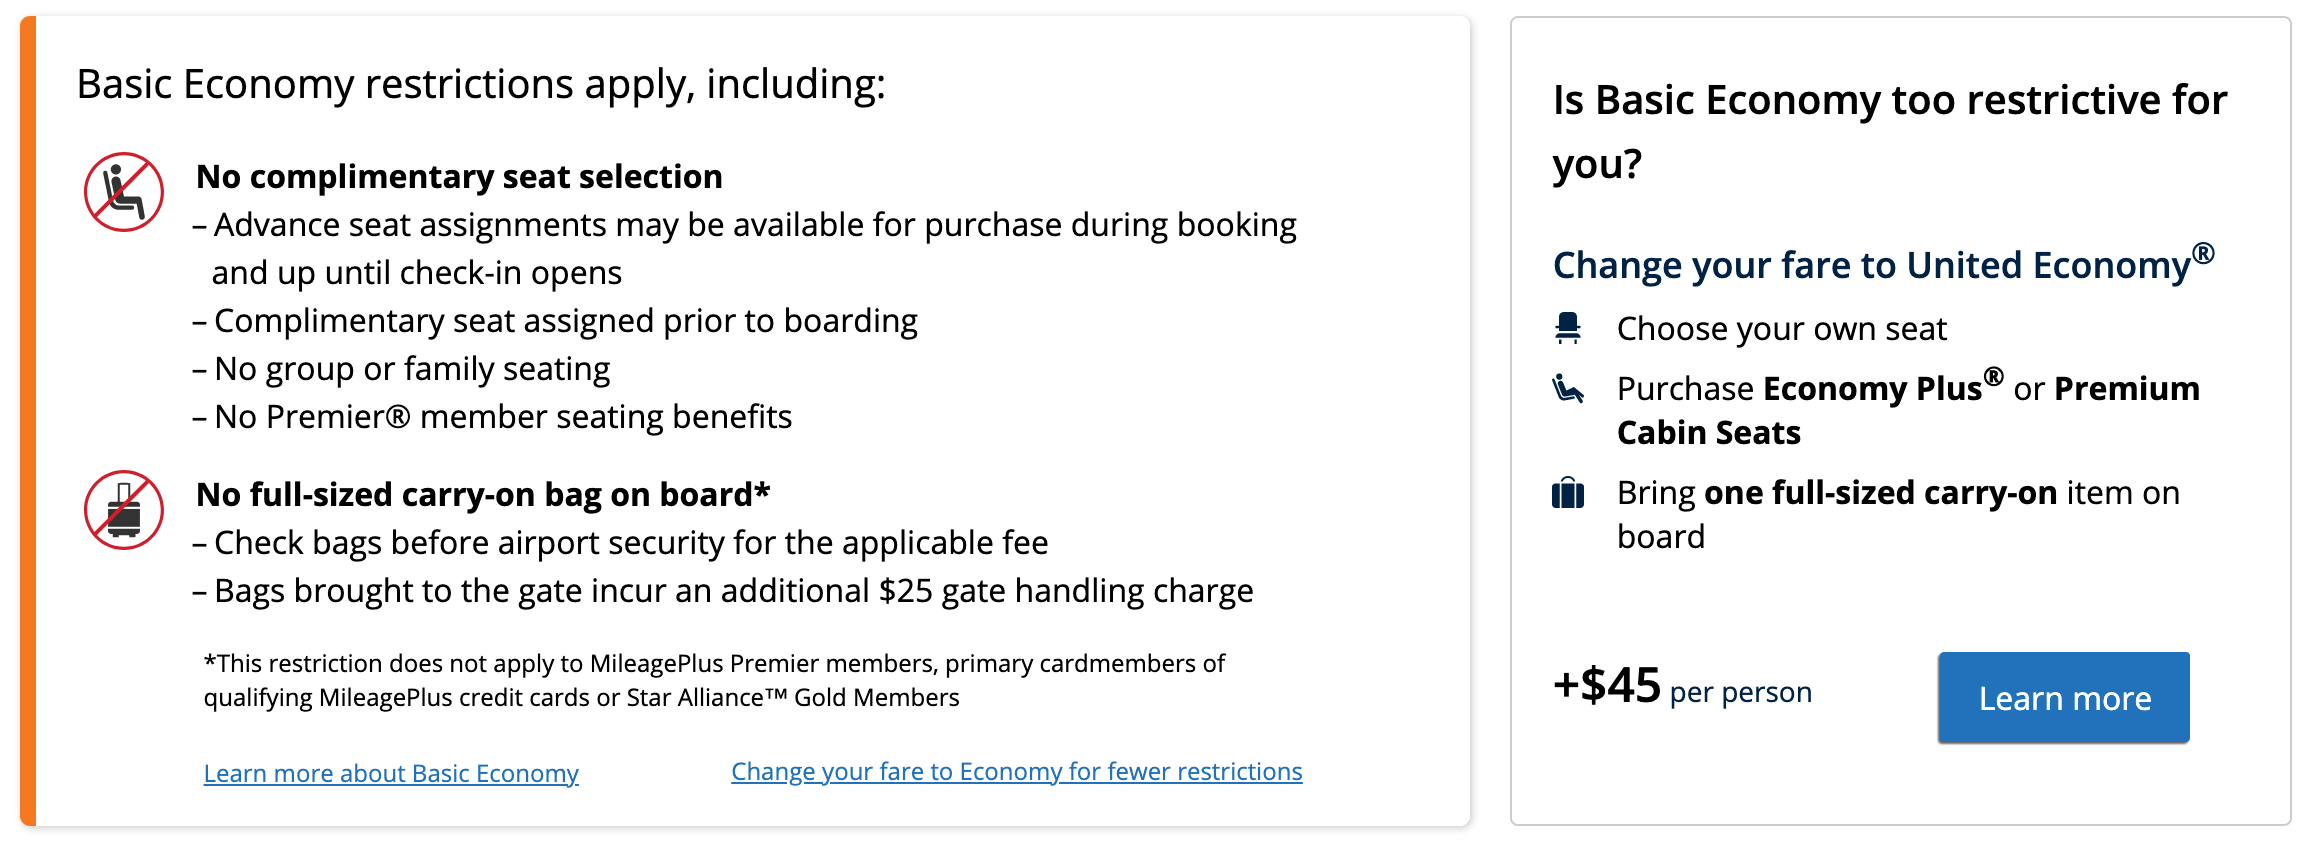Click the MileagePlus Premier members footnote text
Screen dimensions: 2324x848
click(x=714, y=680)
